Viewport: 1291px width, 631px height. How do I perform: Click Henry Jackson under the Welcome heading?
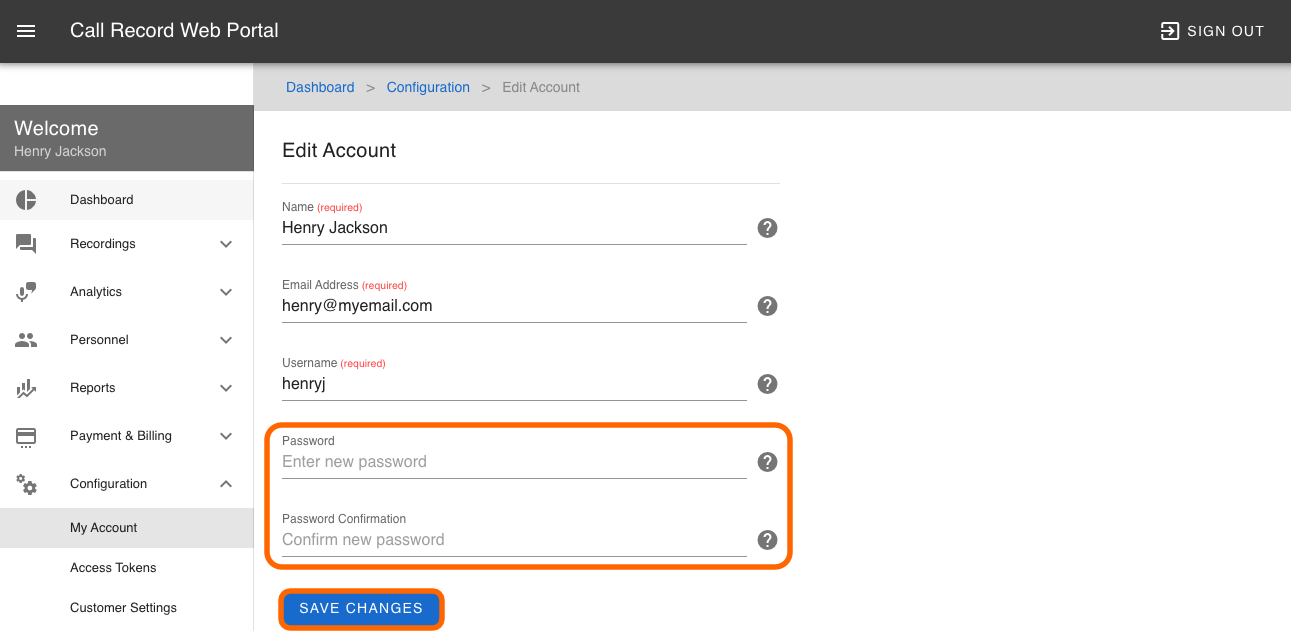click(60, 152)
